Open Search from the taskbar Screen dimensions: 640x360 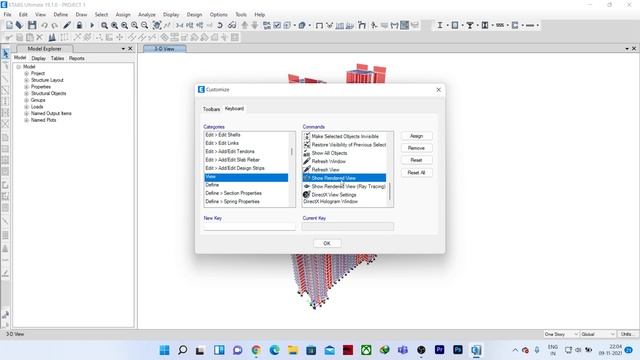(183, 350)
